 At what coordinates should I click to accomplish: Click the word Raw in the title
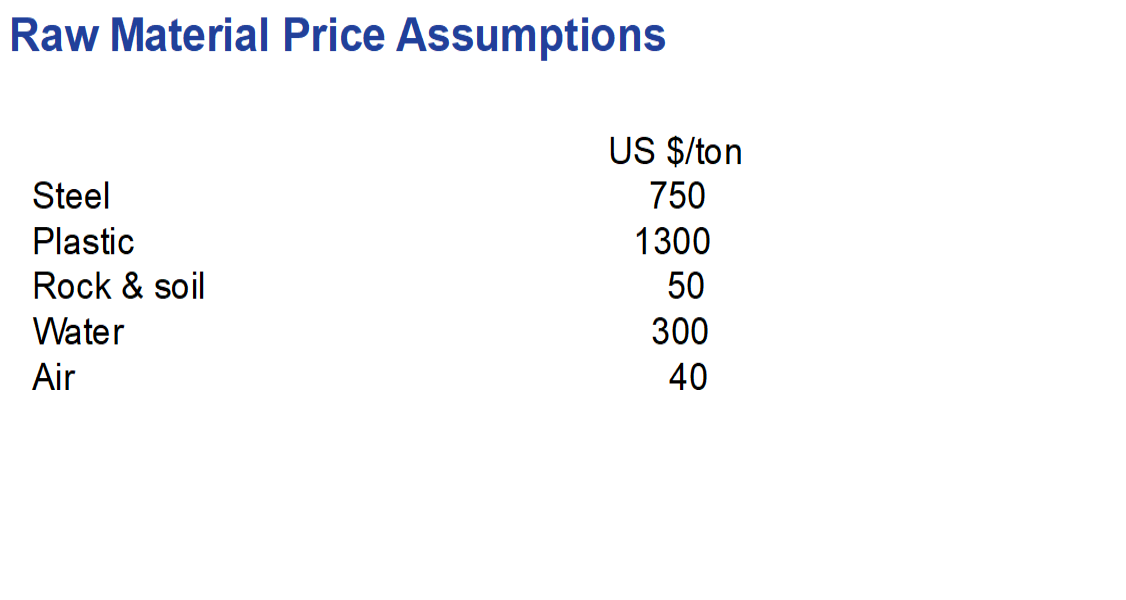click(x=55, y=36)
